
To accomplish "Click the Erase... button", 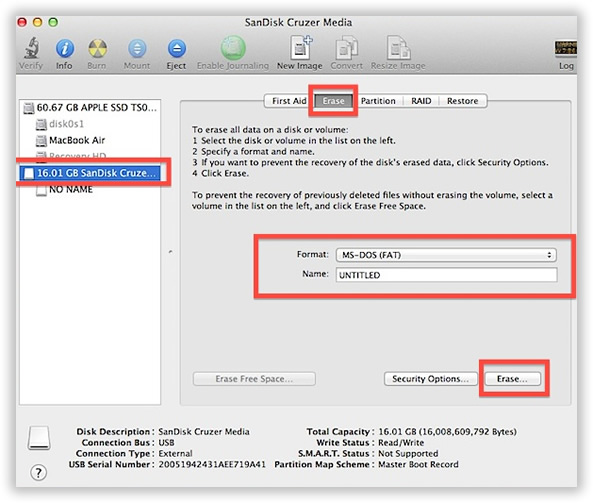I will [x=512, y=379].
